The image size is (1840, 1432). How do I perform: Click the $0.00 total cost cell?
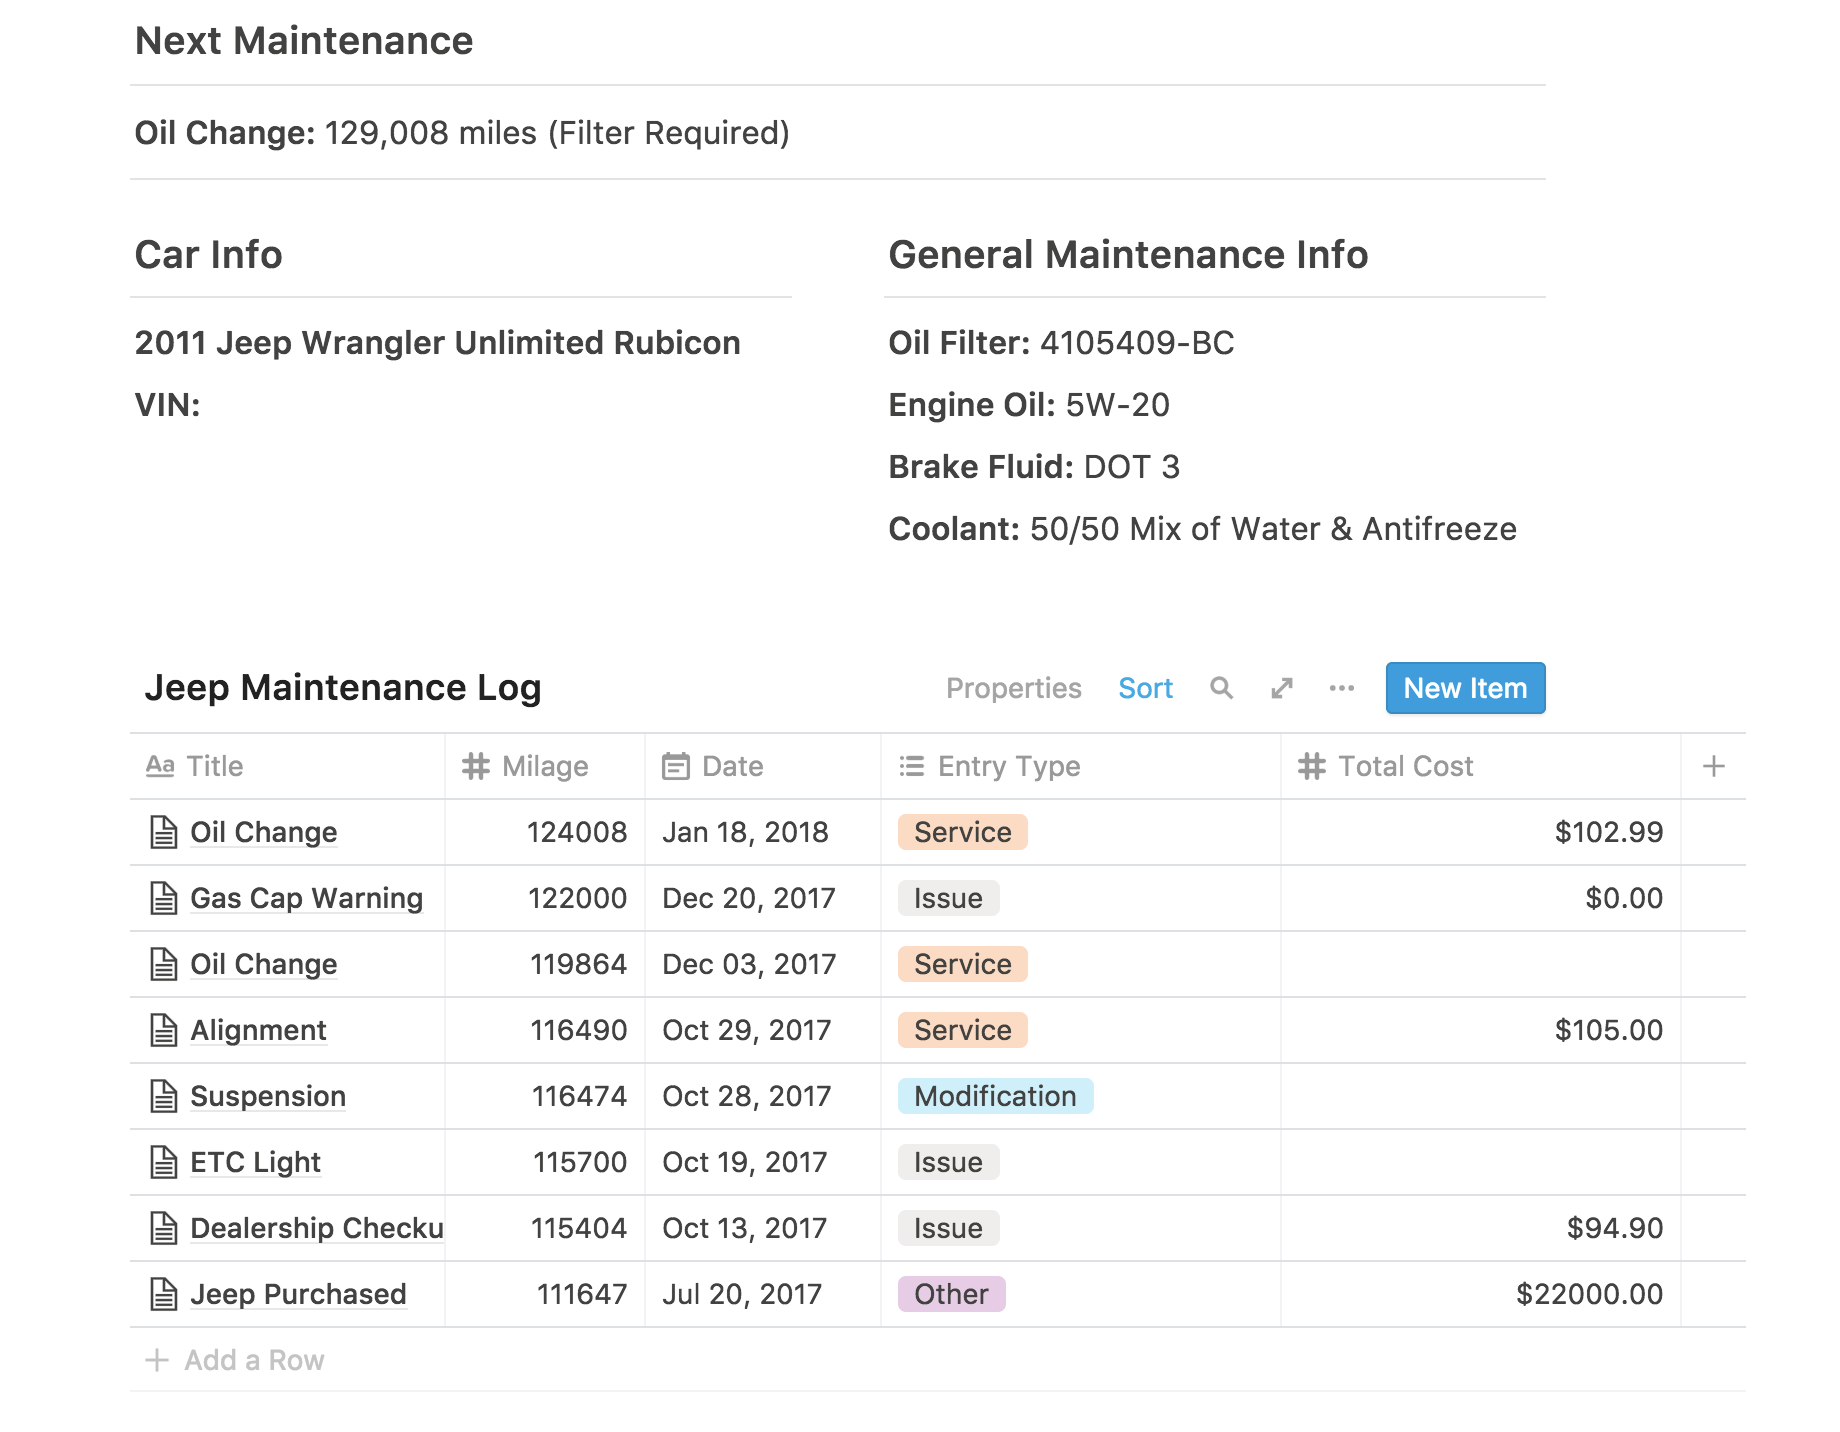point(1481,898)
